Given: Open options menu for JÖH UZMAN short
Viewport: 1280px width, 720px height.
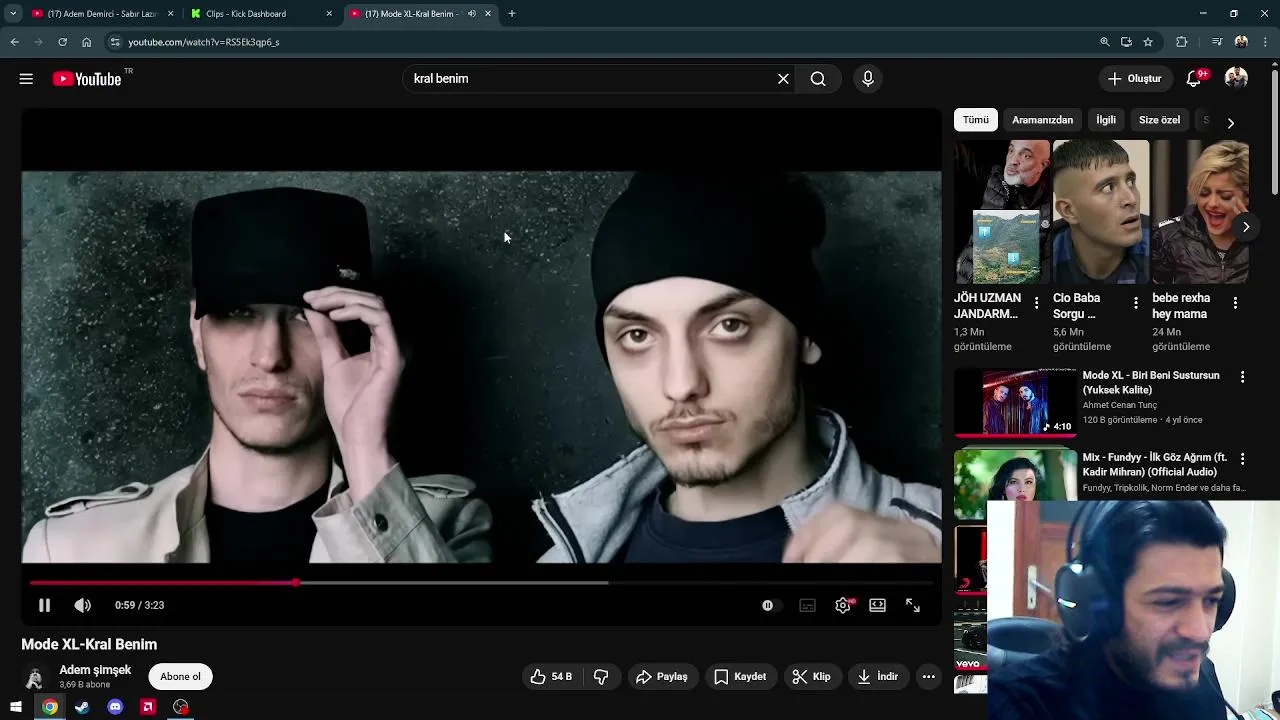Looking at the screenshot, I should 1036,303.
